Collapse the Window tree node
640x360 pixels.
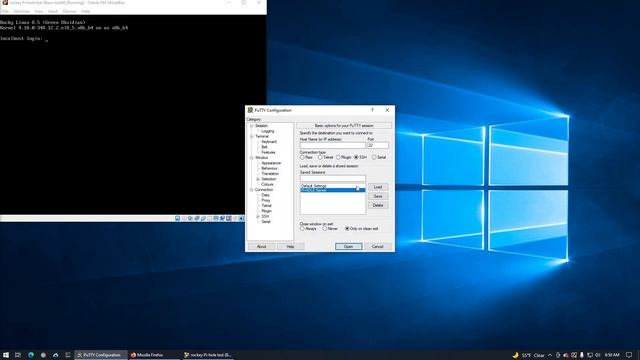pyautogui.click(x=251, y=158)
